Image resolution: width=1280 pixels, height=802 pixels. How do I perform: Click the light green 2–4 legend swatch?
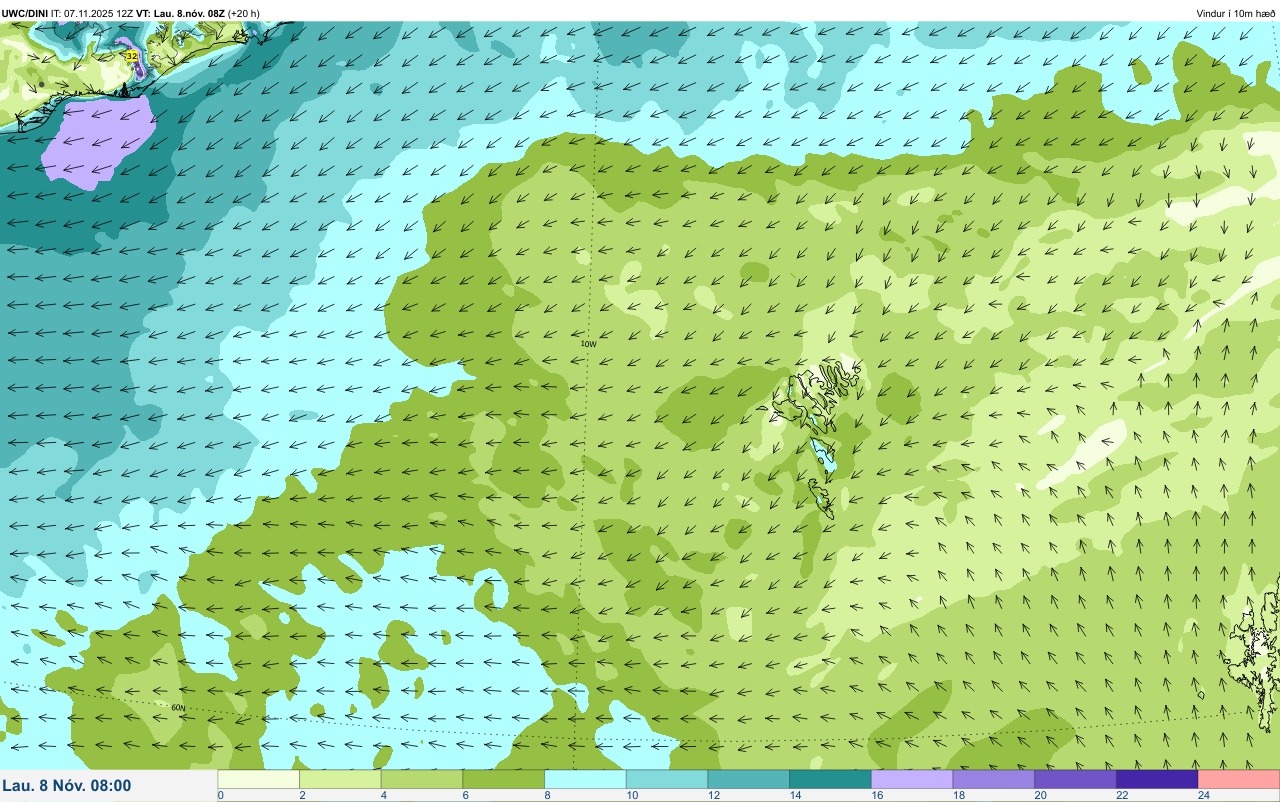pos(341,779)
